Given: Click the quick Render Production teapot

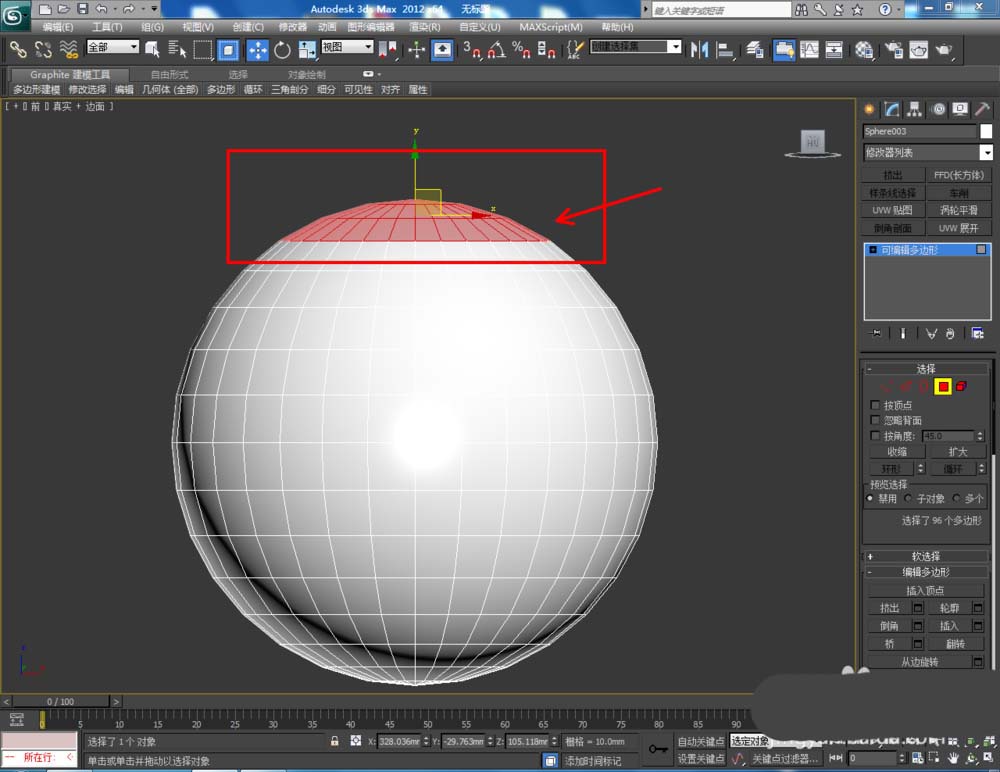Looking at the screenshot, I should pos(944,49).
